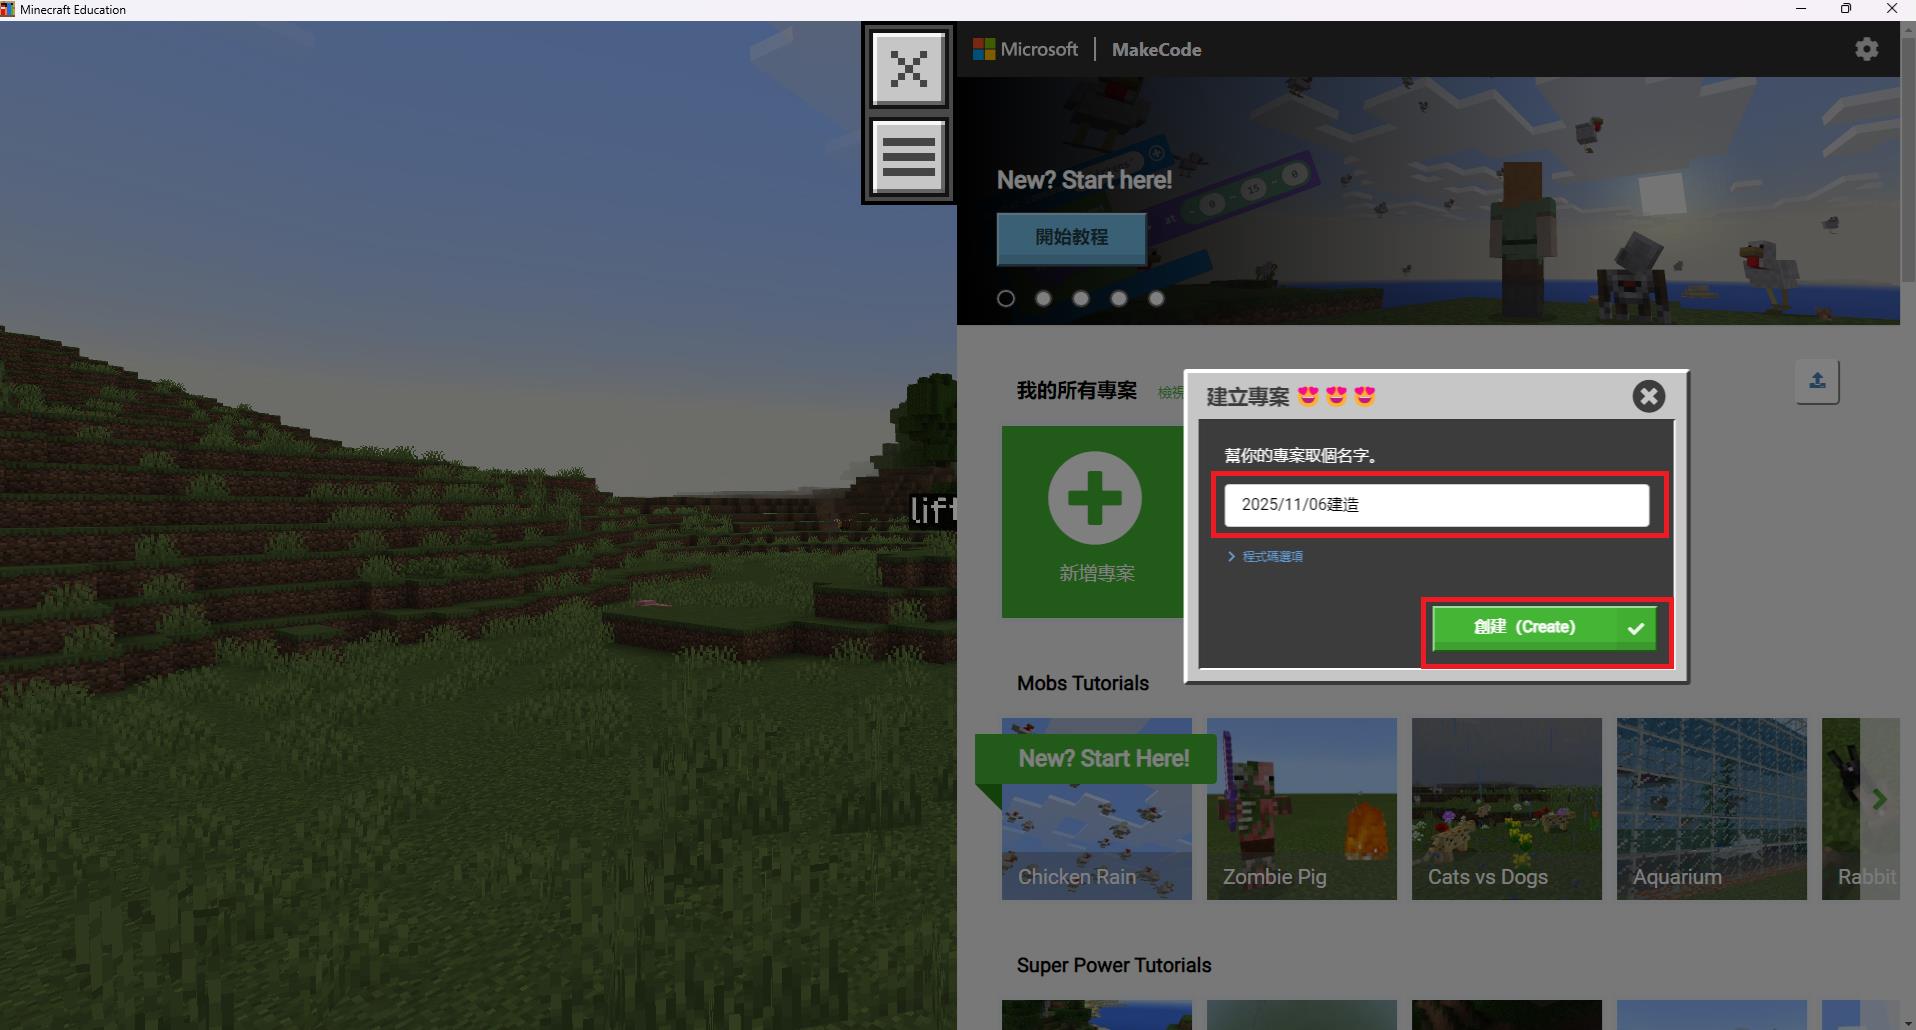
Task: Select the fifth carousel dot
Action: click(x=1156, y=299)
